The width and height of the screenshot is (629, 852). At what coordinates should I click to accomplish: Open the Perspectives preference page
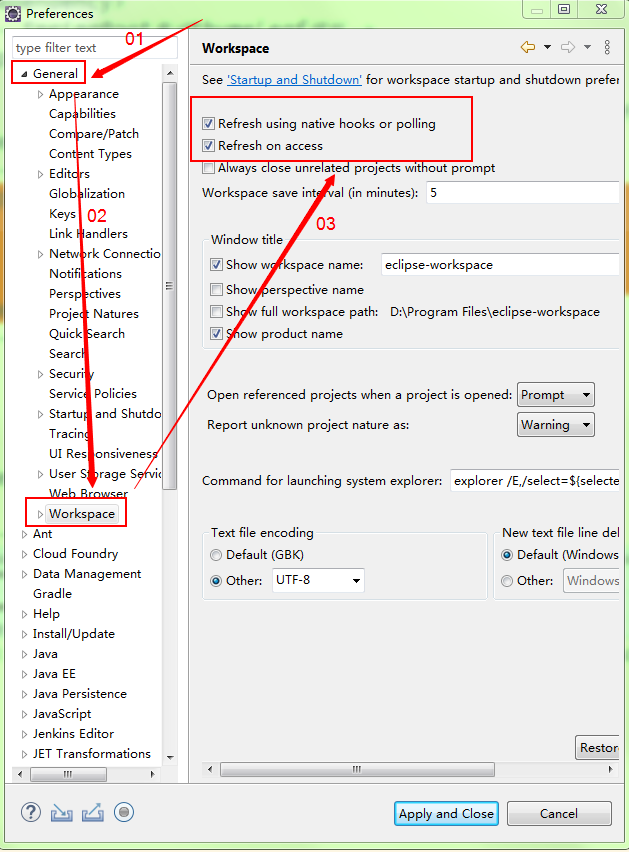pos(85,293)
